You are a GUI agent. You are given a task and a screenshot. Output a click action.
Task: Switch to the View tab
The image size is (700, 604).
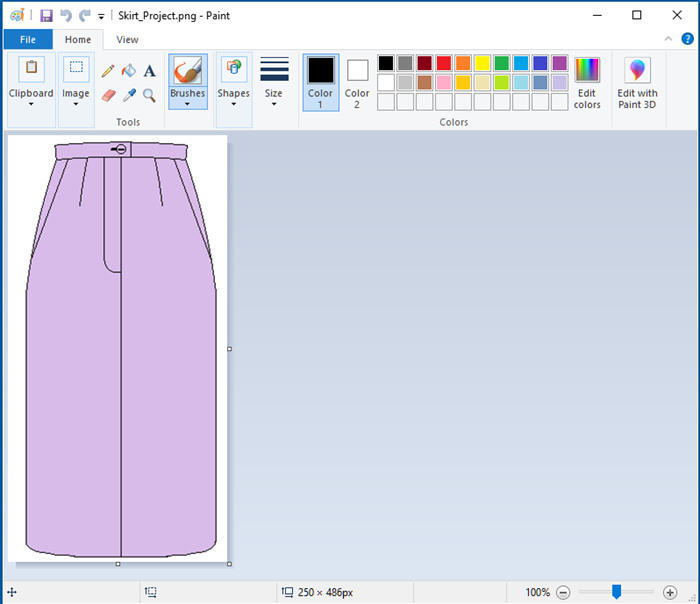pyautogui.click(x=127, y=40)
